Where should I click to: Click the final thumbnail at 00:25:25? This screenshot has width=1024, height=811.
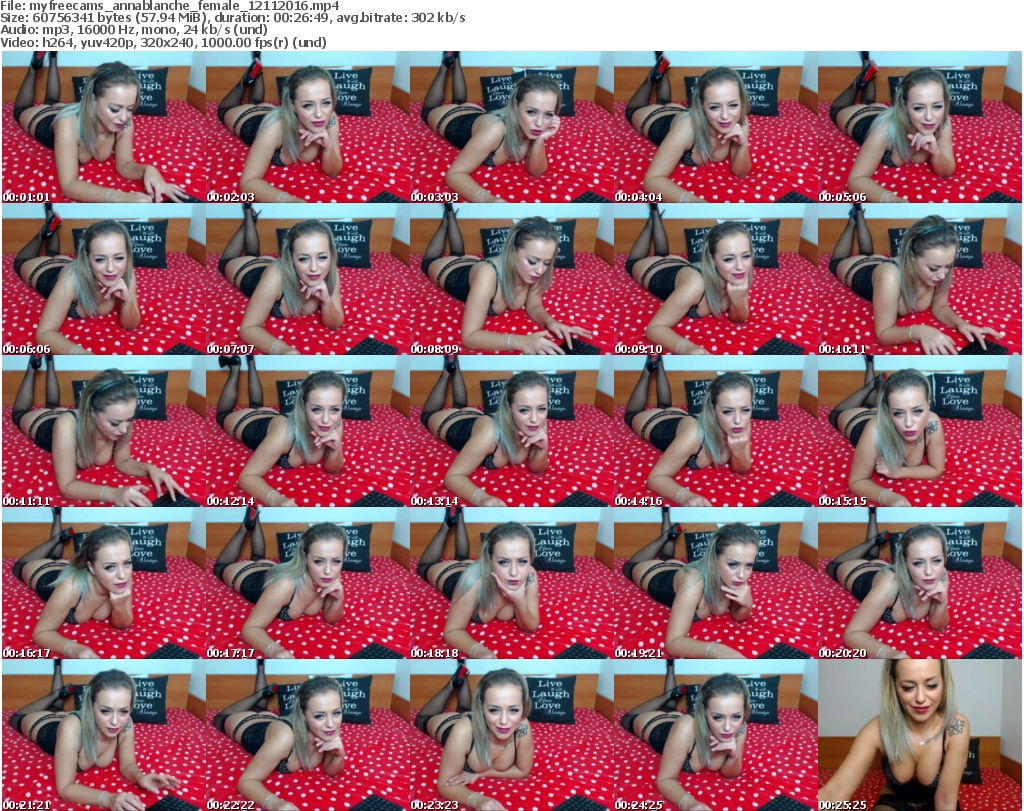919,735
